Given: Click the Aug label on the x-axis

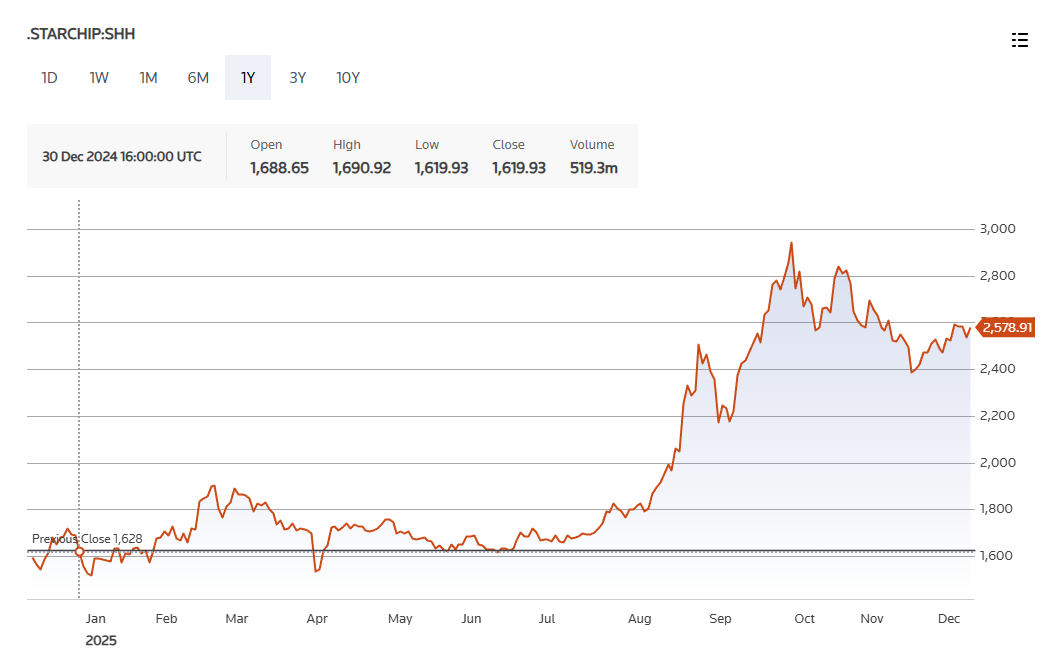Looking at the screenshot, I should tap(640, 619).
